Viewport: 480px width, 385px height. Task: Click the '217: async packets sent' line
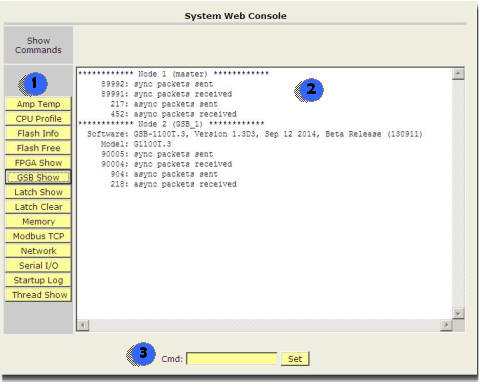click(164, 104)
